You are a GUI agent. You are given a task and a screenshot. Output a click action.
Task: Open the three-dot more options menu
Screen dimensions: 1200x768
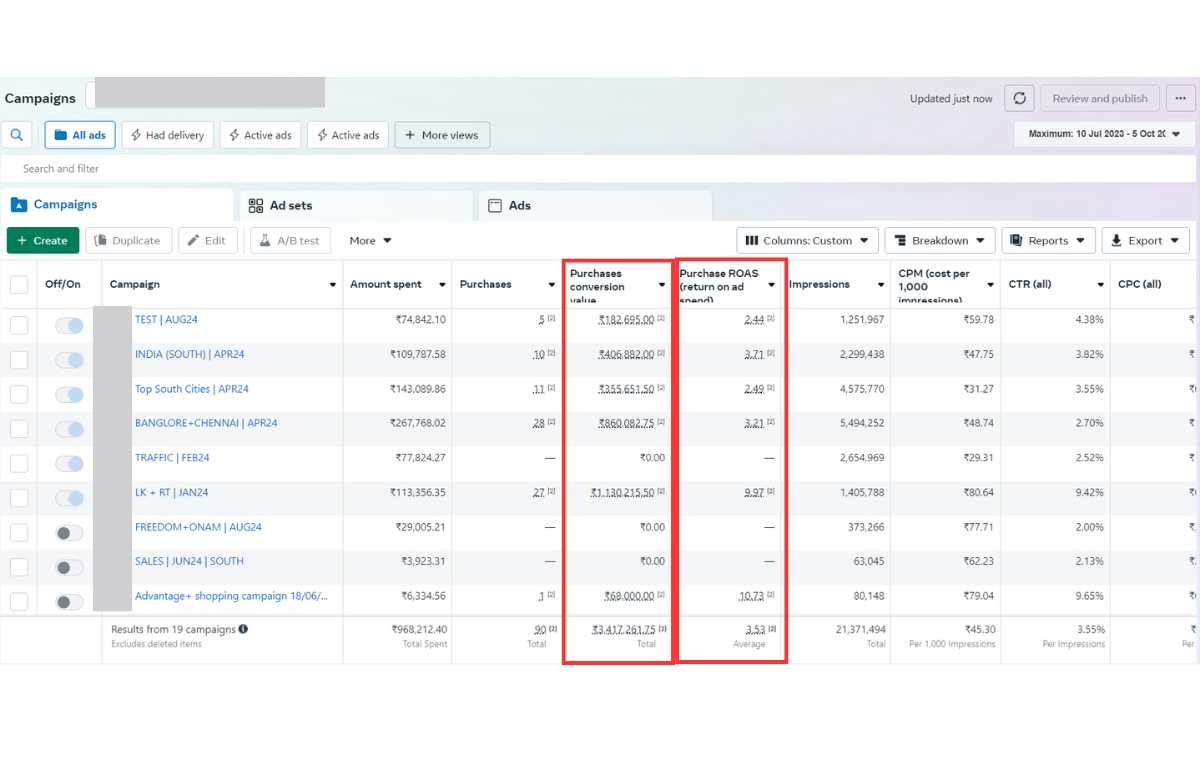[1181, 98]
